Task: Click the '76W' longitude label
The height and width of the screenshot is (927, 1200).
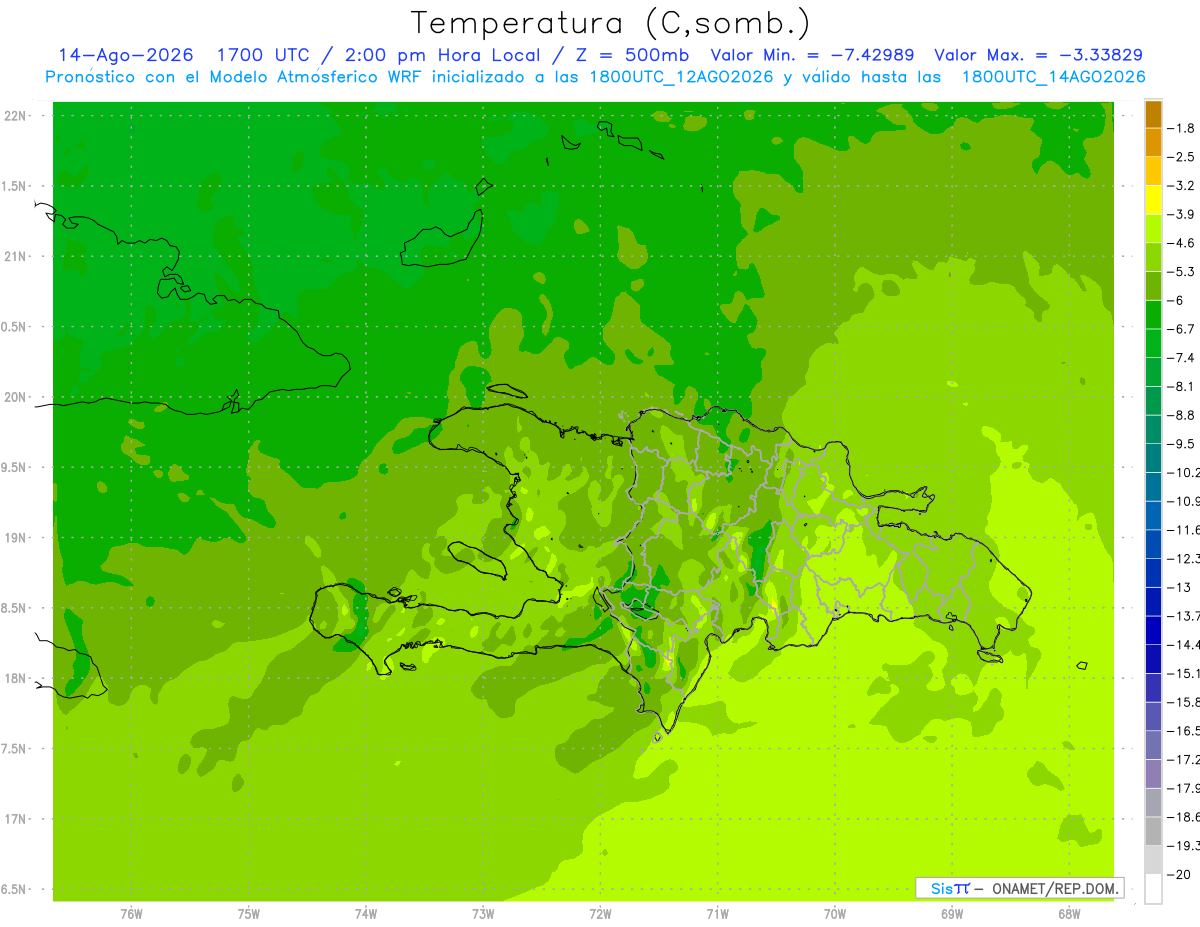Action: 131,914
